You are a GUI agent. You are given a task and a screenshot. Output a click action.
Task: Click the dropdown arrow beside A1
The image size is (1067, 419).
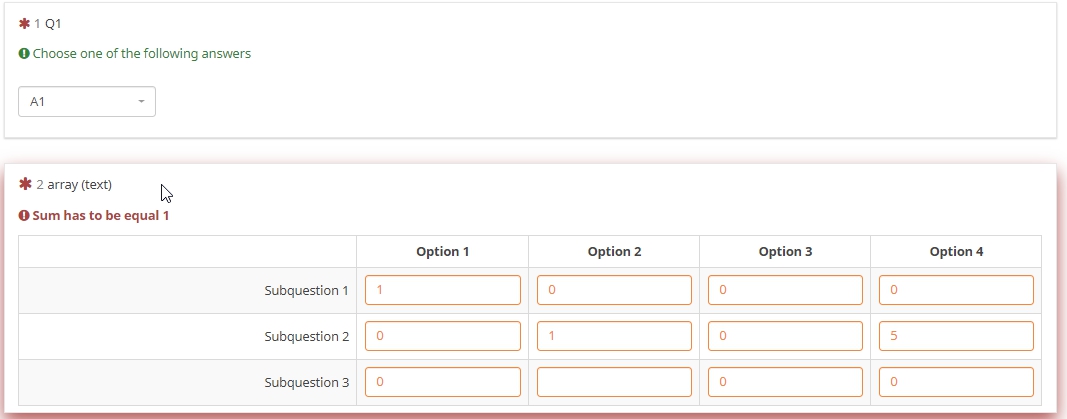pos(141,101)
